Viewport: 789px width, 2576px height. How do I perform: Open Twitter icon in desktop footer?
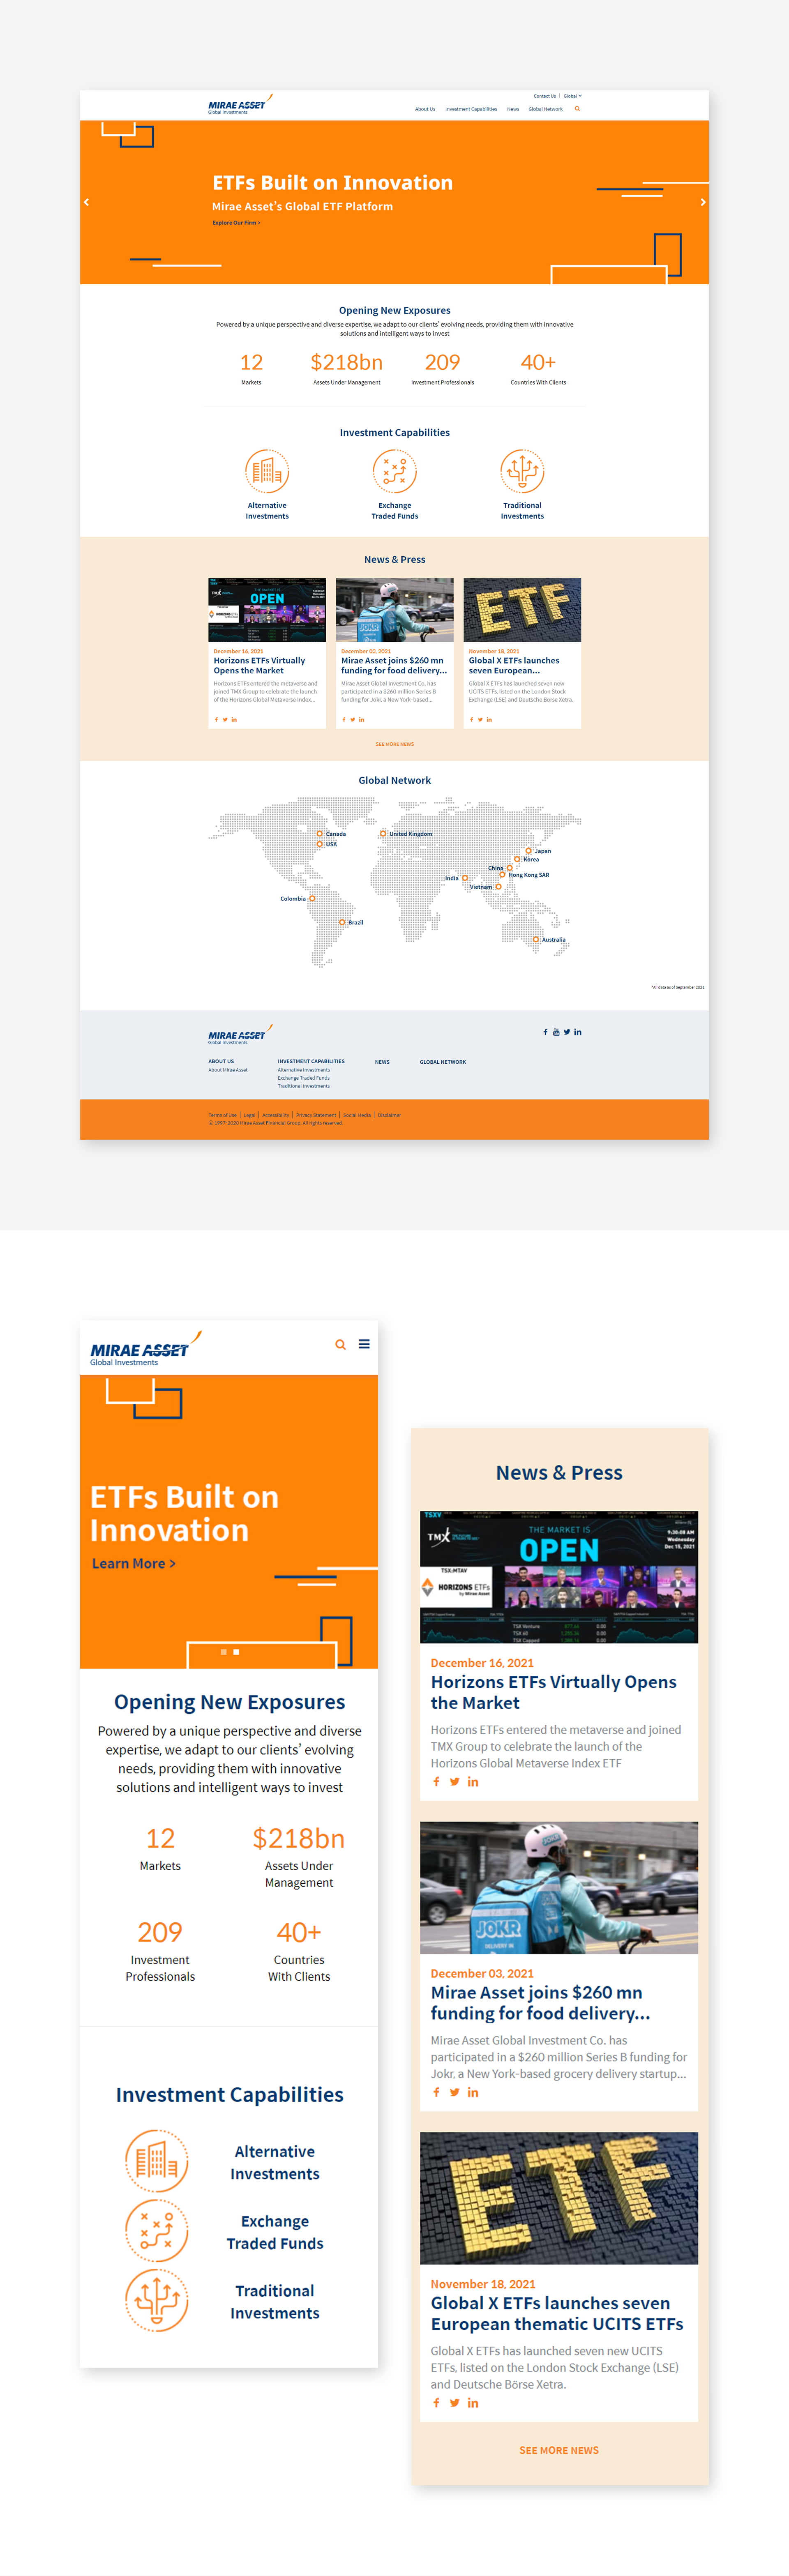pos(567,1032)
